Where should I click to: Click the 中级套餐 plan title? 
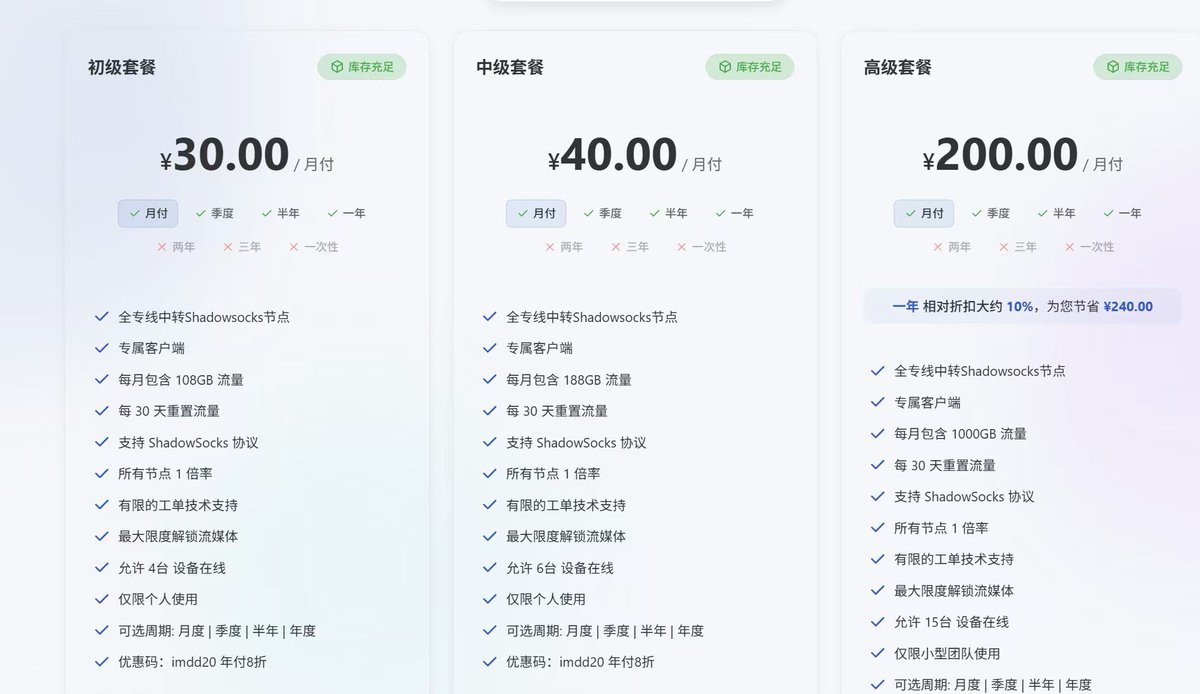click(x=510, y=67)
